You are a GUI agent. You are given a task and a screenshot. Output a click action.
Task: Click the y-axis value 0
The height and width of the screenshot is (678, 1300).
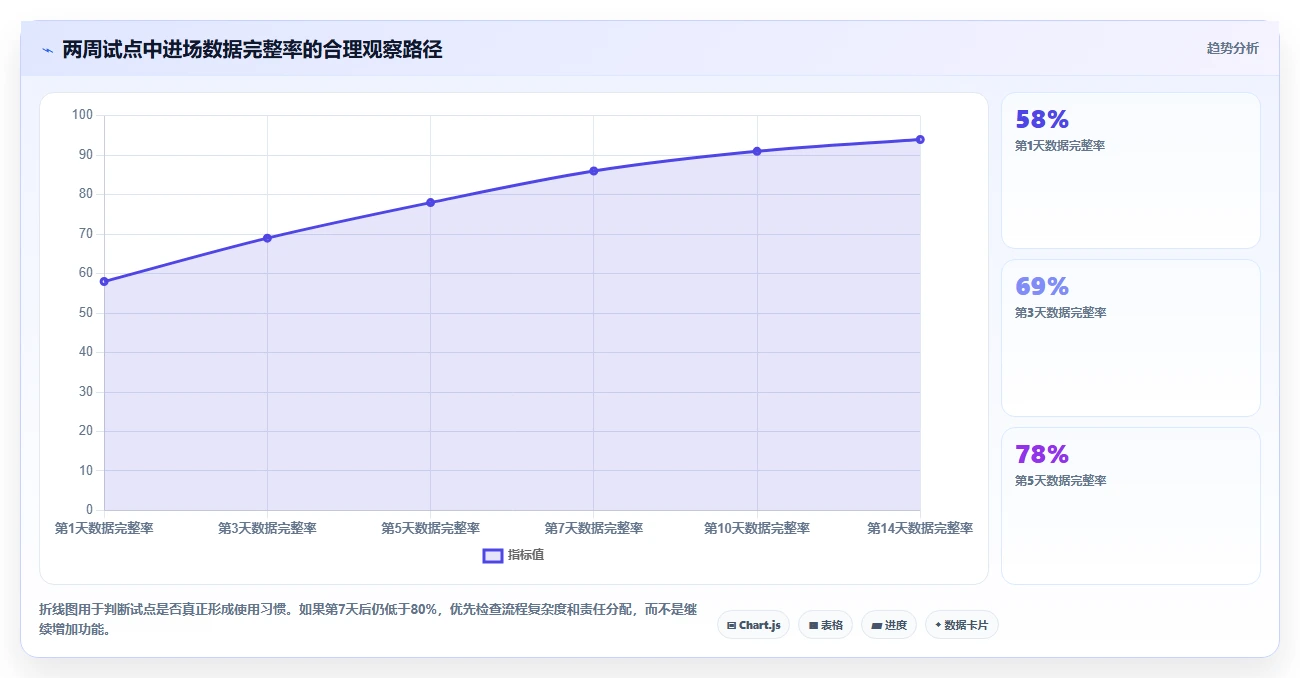tap(88, 510)
